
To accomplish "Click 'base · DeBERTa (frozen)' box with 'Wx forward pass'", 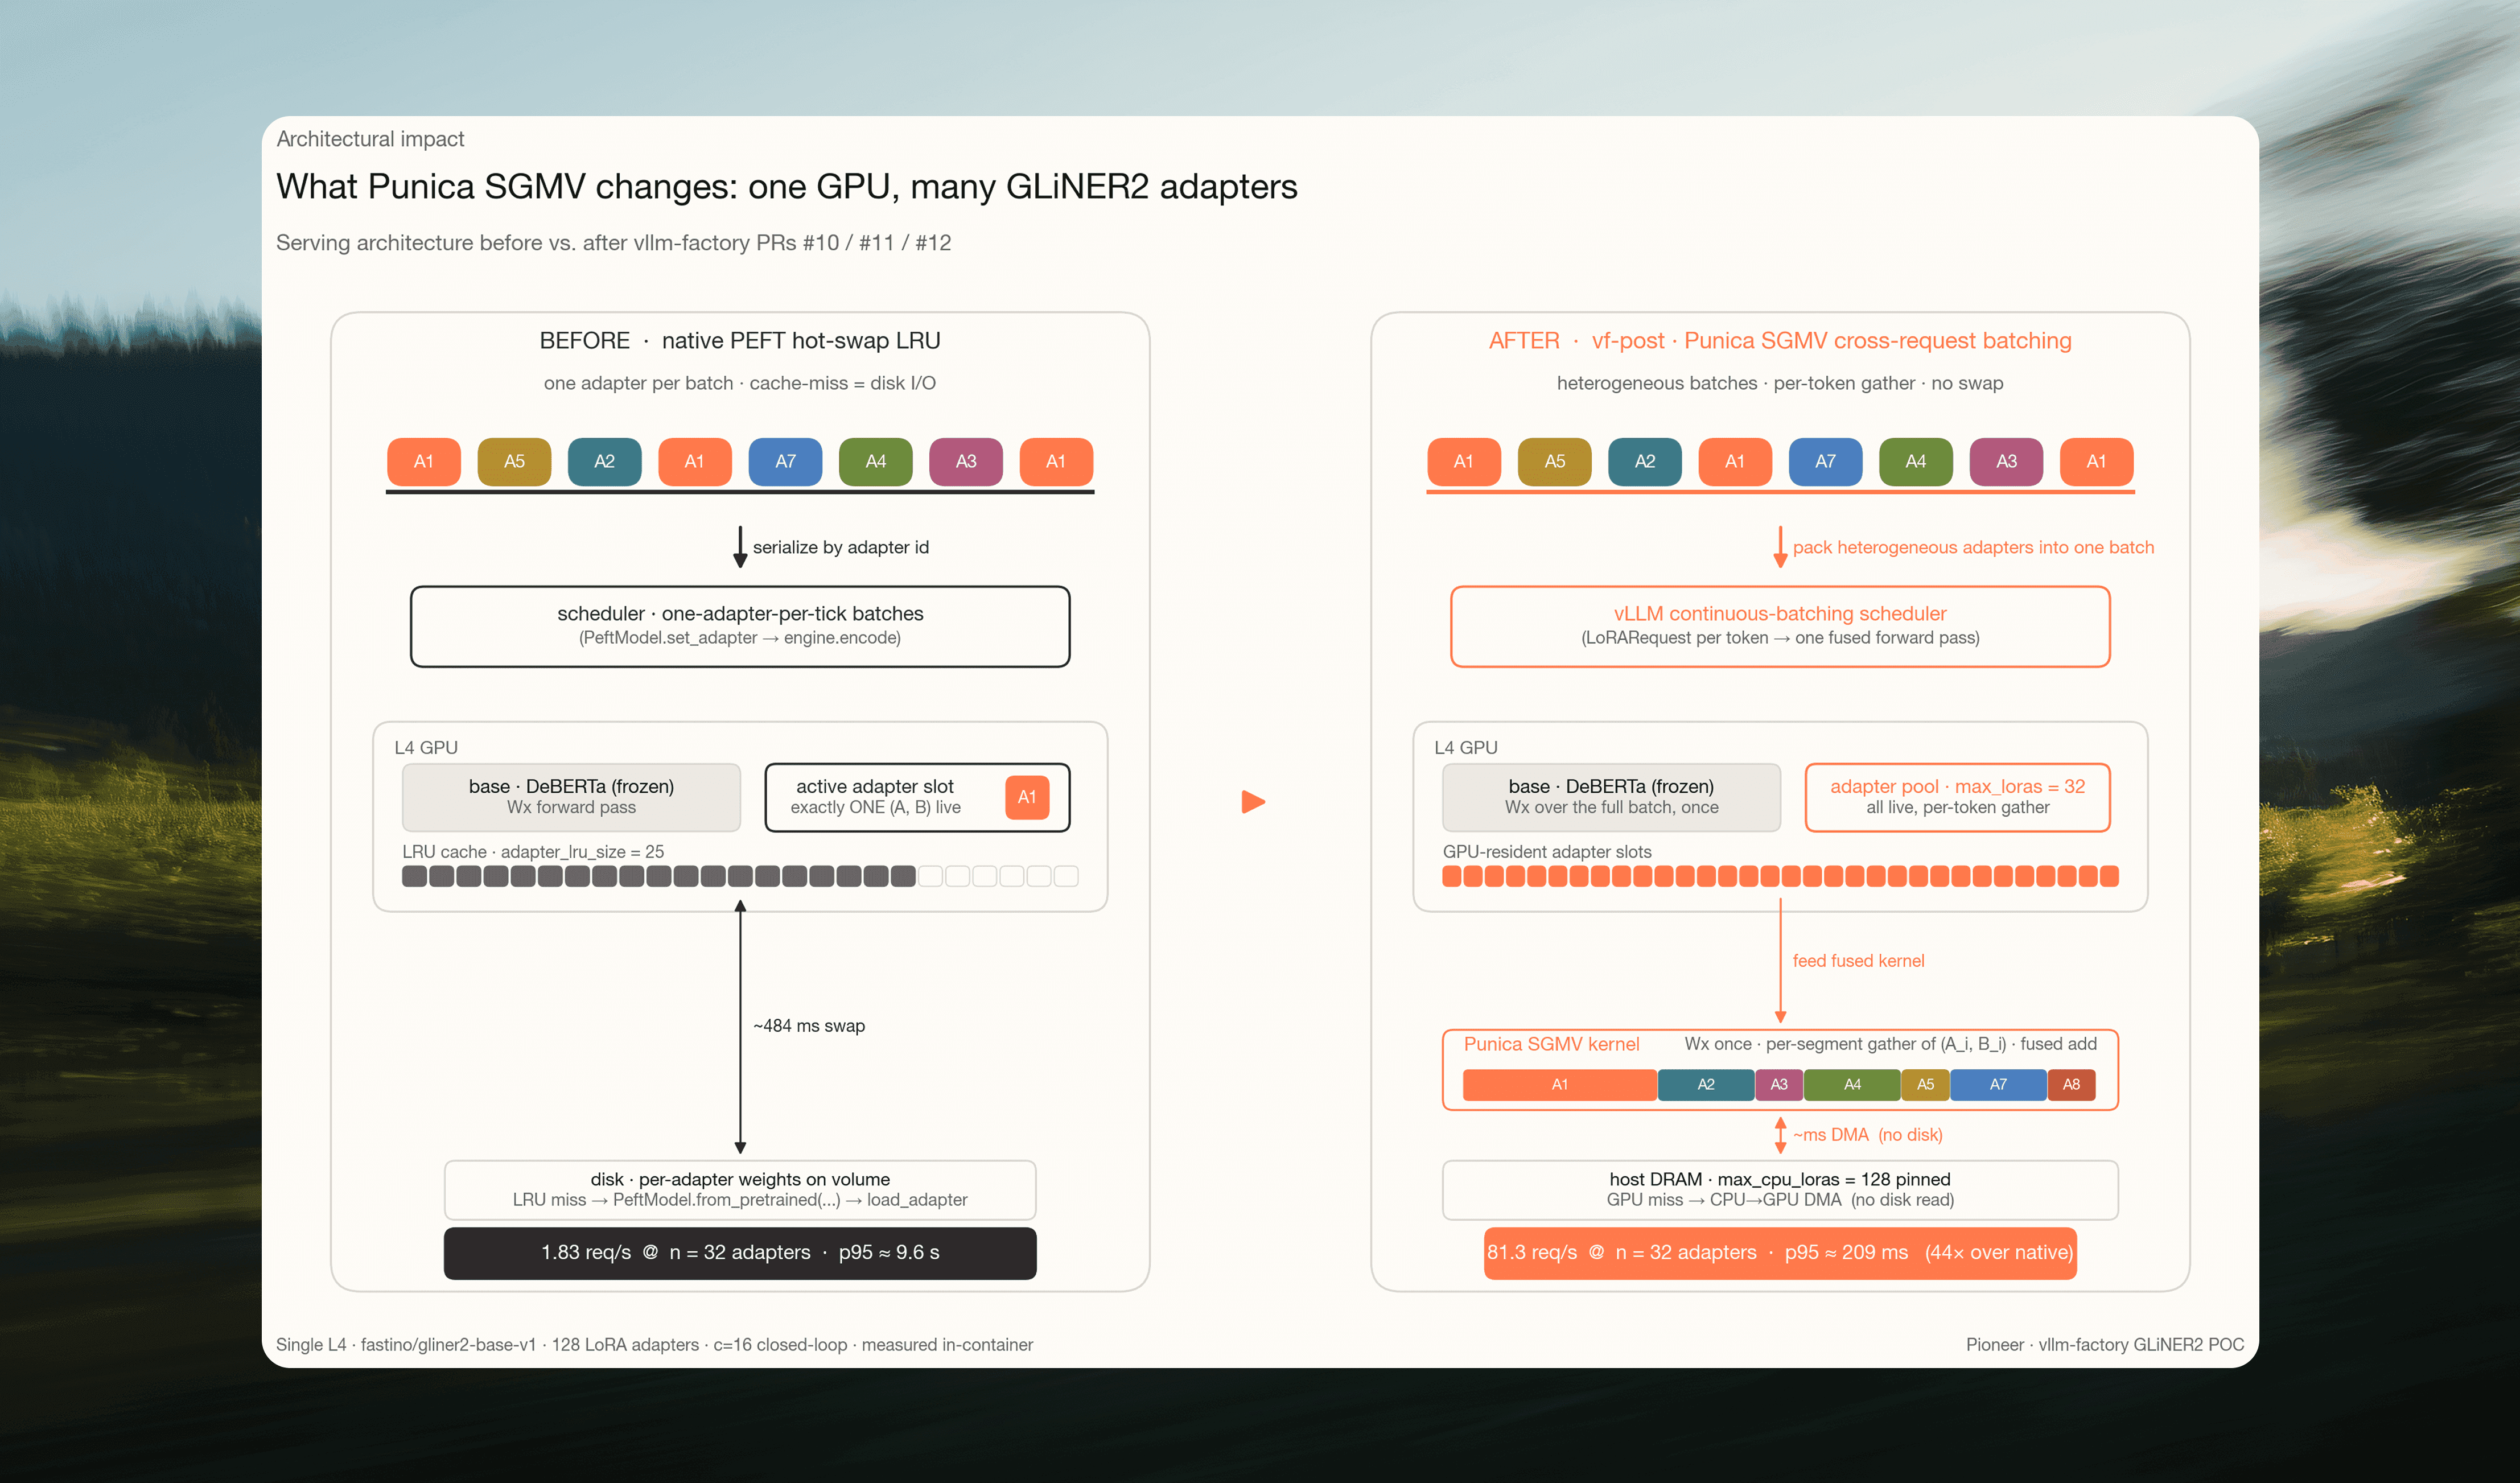I will [x=571, y=797].
